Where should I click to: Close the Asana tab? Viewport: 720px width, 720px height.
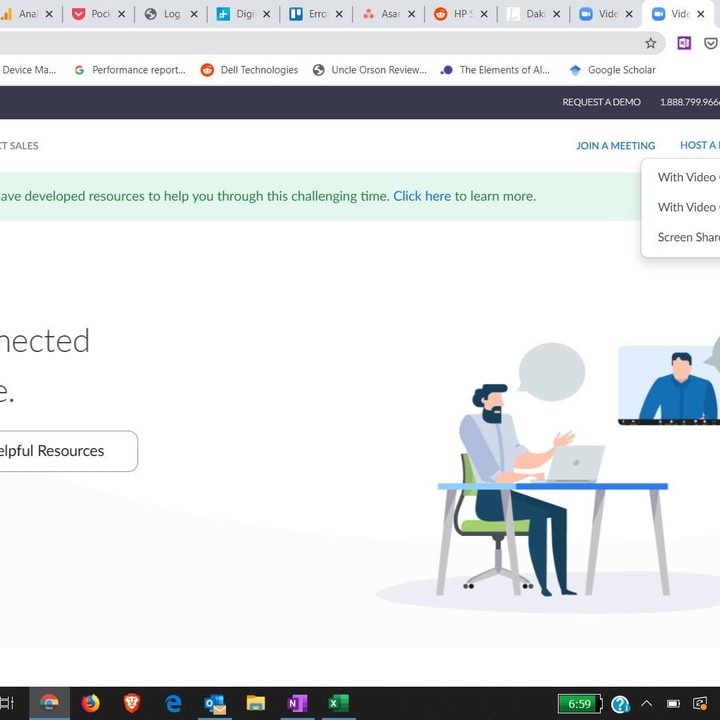[x=411, y=14]
